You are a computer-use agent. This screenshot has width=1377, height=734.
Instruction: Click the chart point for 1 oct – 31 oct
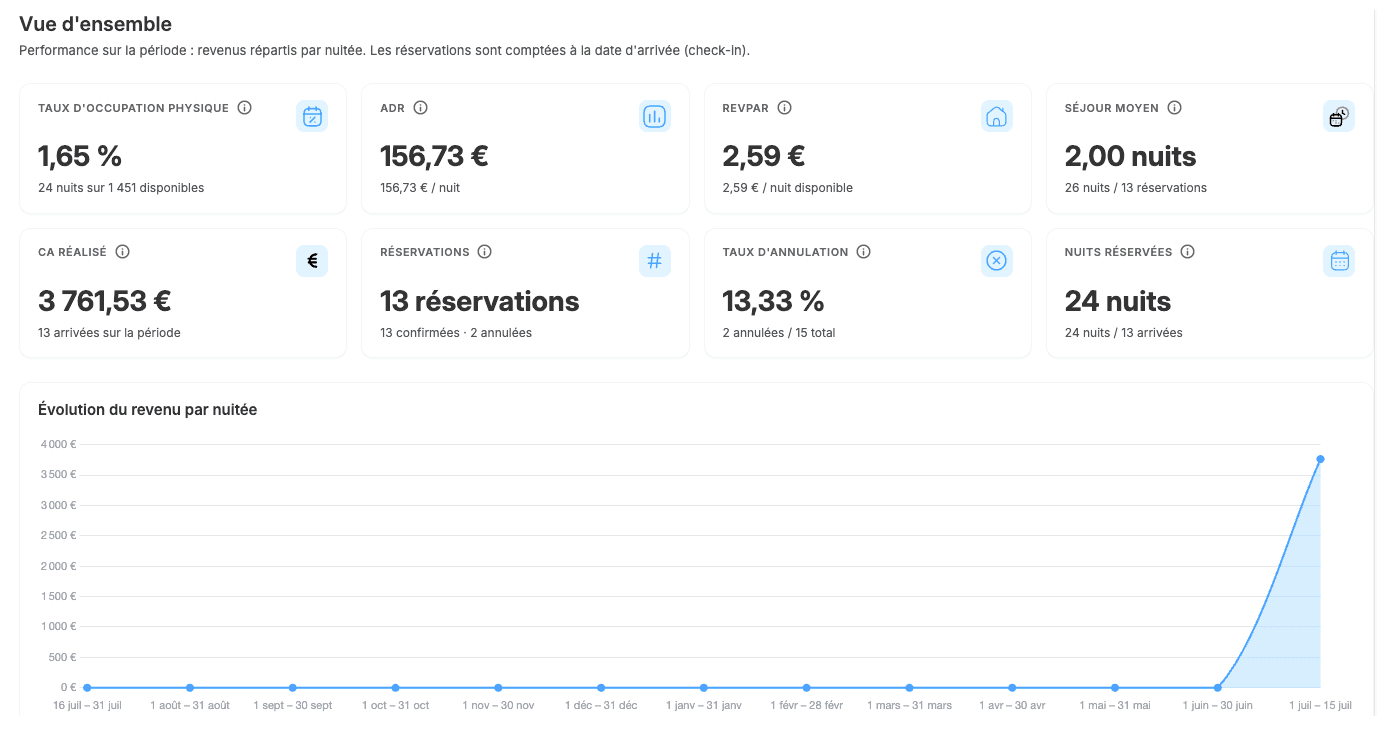click(x=396, y=688)
